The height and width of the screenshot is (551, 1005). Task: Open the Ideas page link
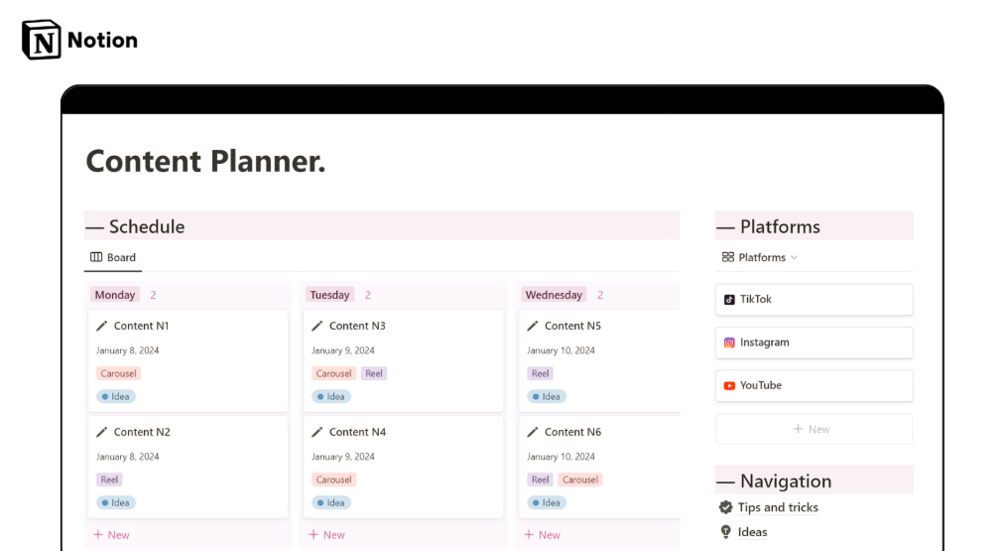(752, 532)
